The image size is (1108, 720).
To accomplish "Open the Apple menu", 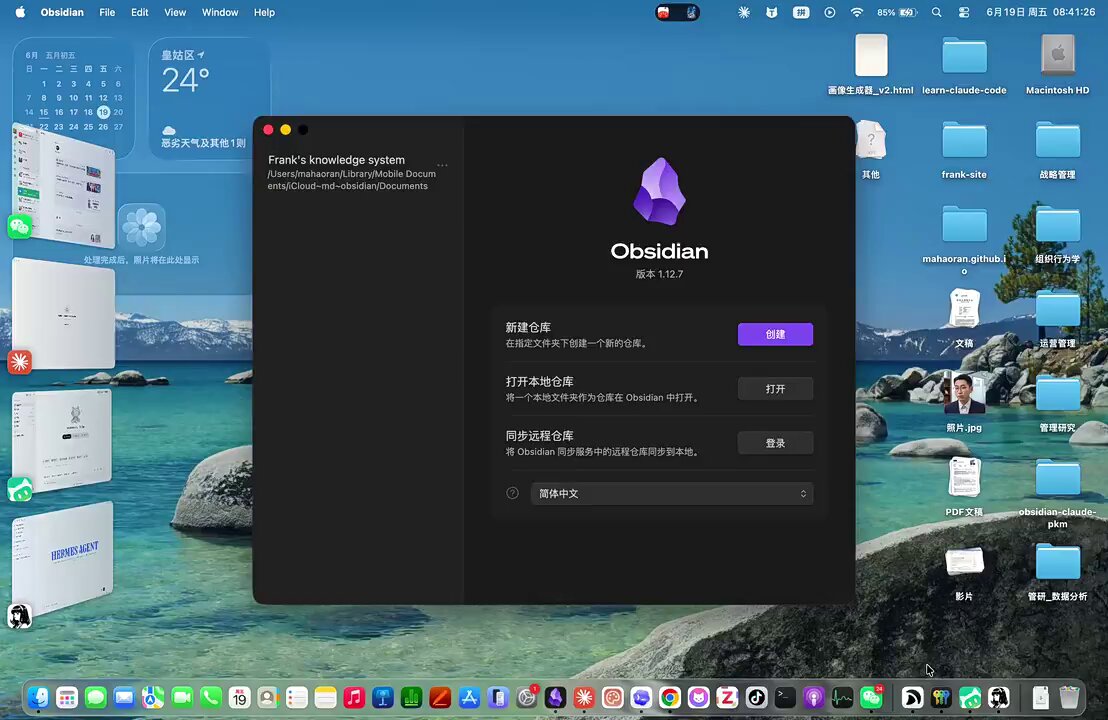I will point(20,12).
